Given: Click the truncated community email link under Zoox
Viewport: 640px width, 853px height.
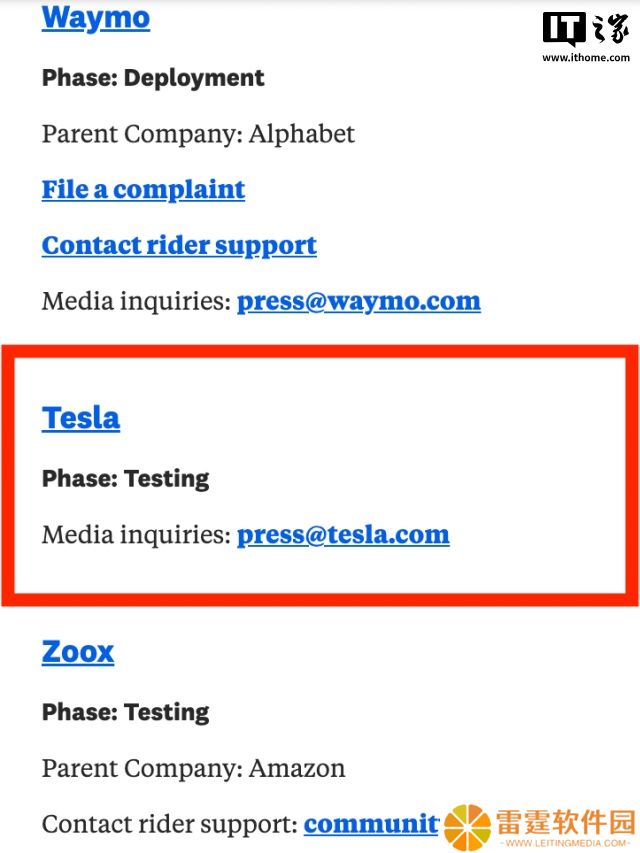Looking at the screenshot, I should pyautogui.click(x=371, y=825).
